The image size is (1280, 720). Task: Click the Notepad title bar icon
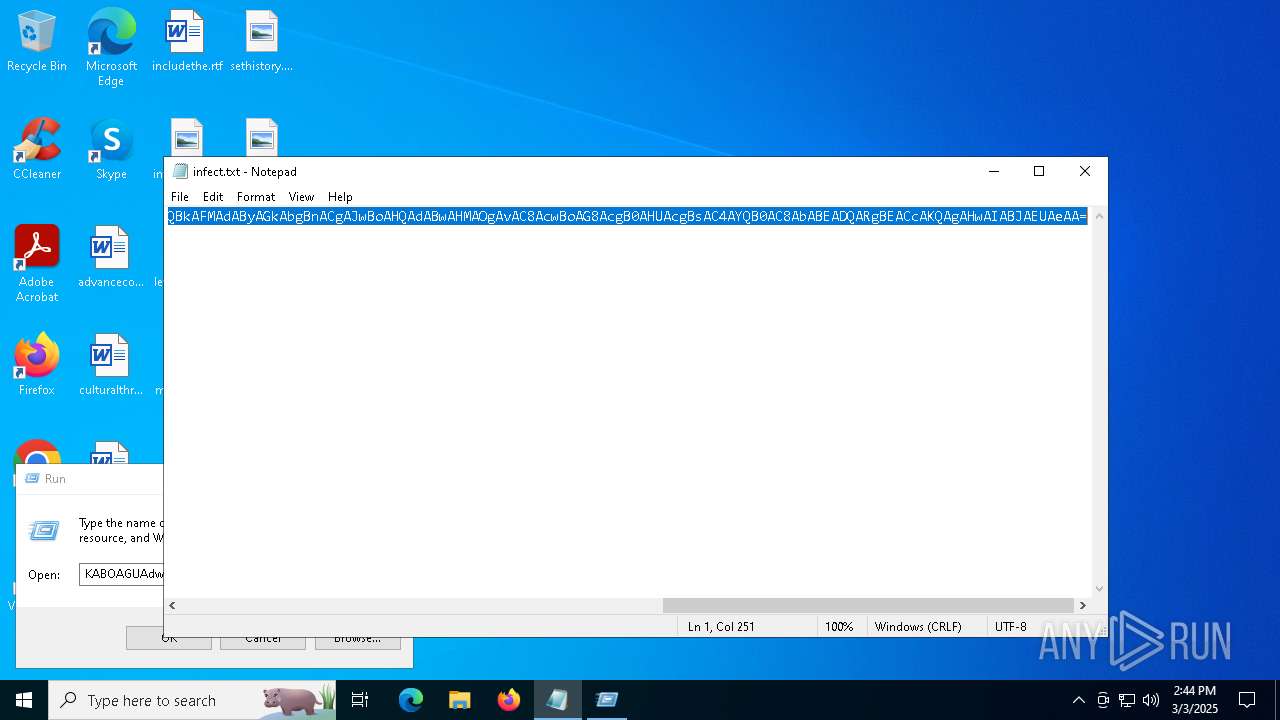point(180,171)
